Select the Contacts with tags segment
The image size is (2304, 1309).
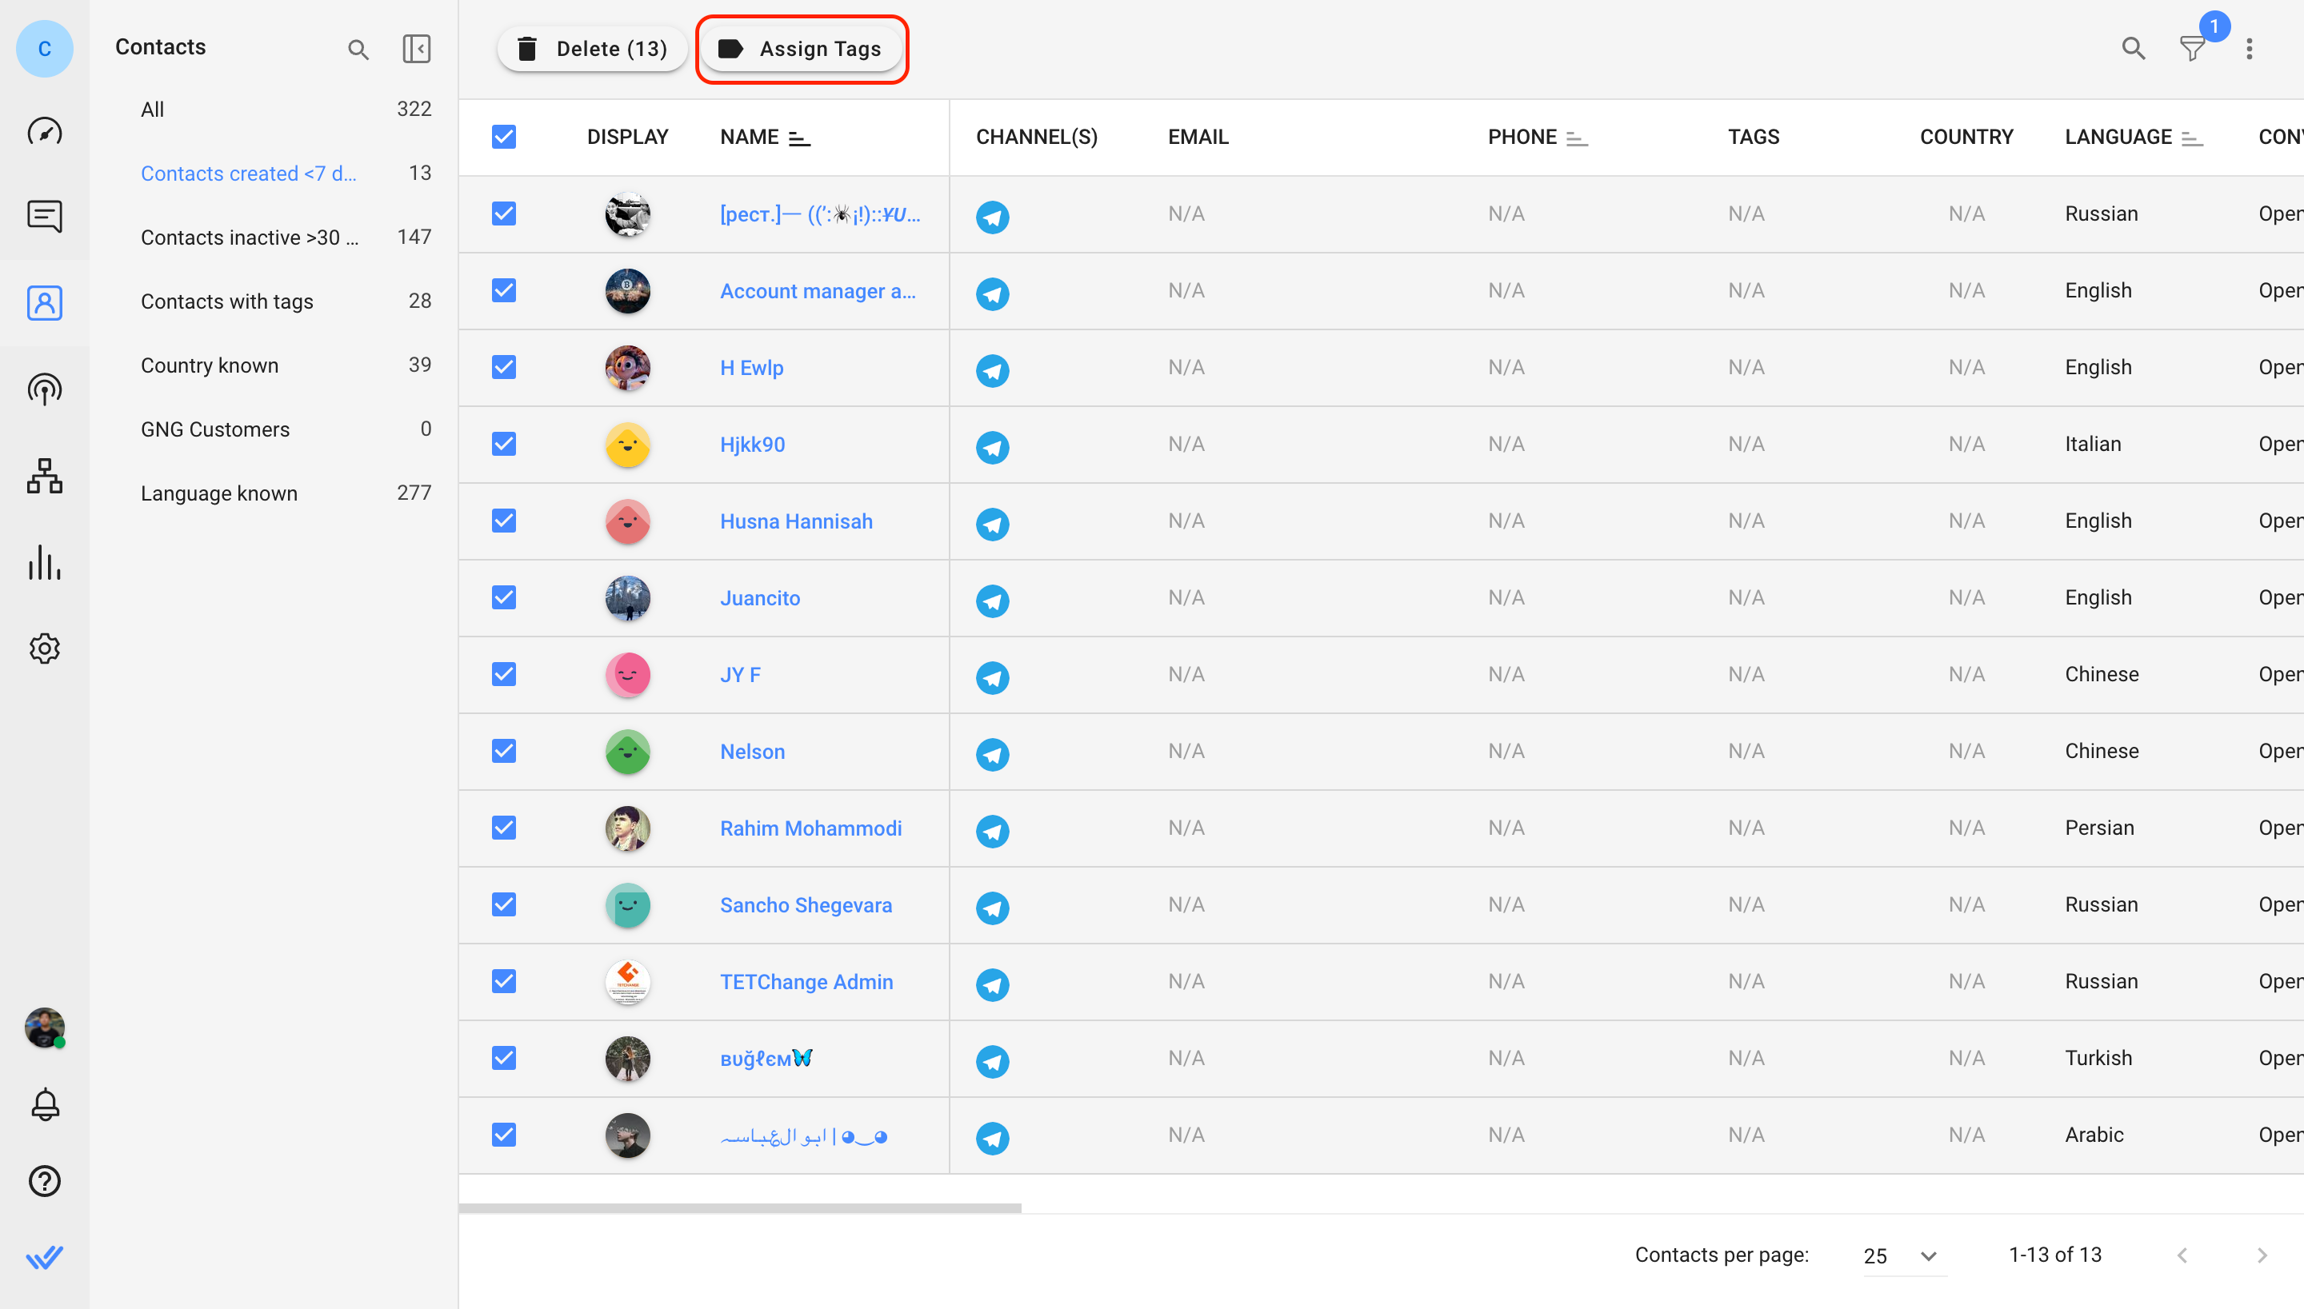point(227,301)
